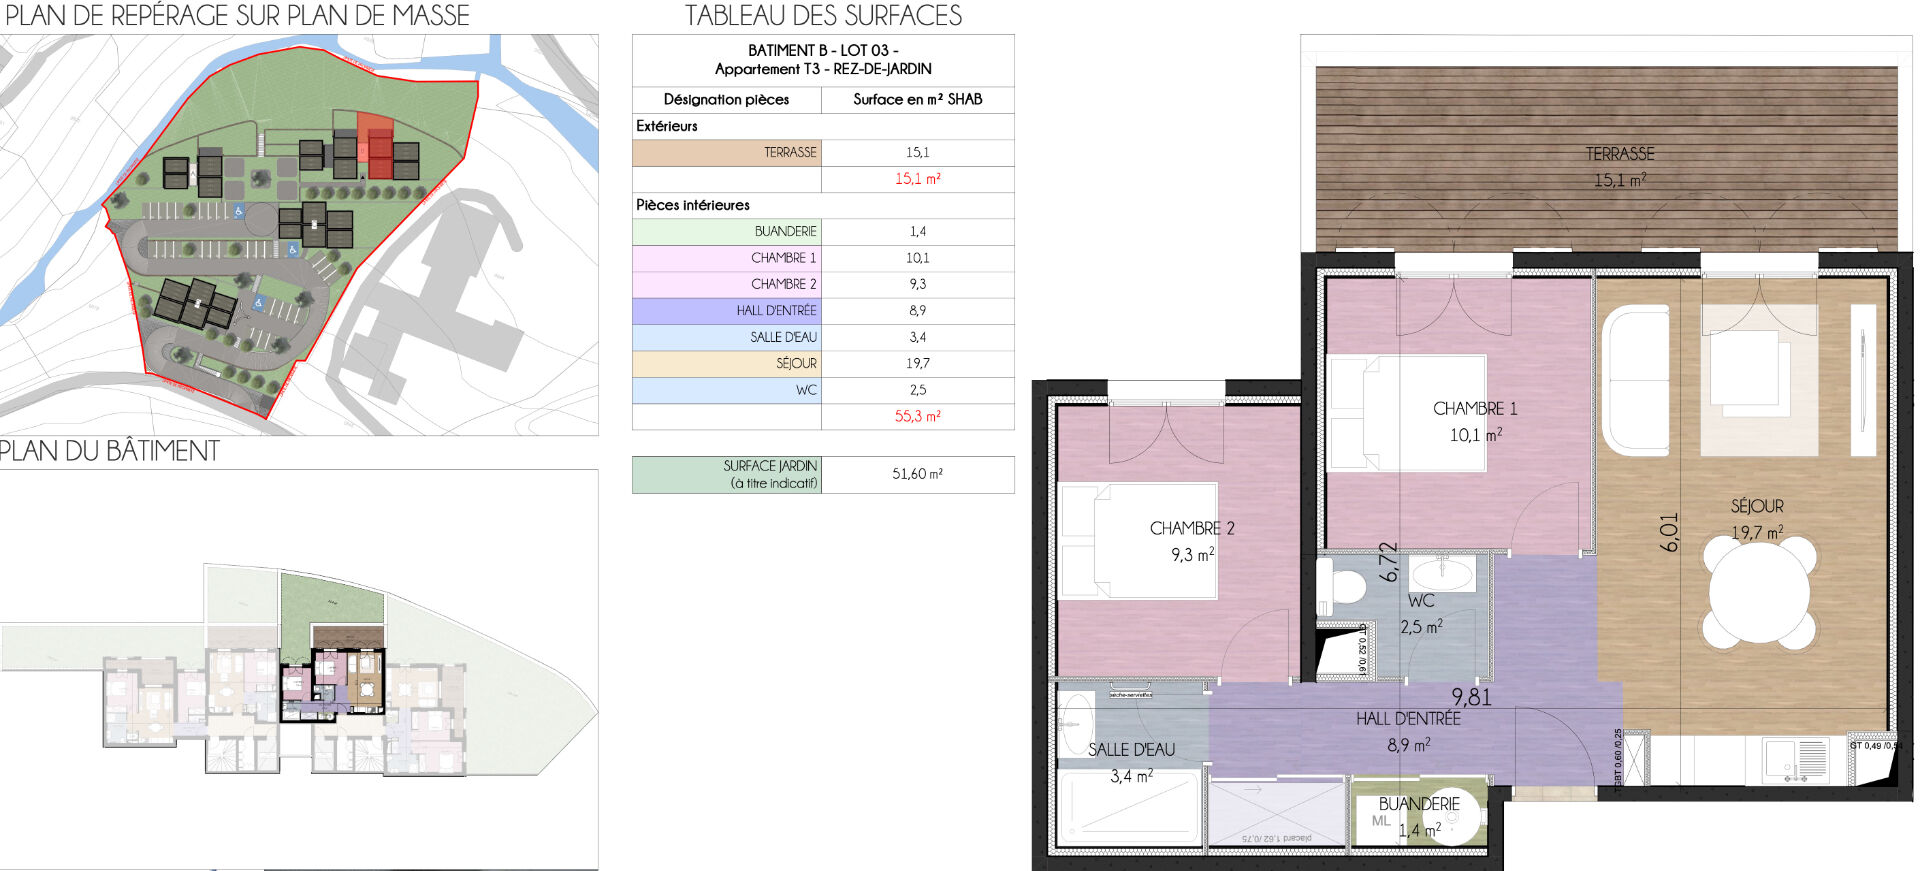
Task: Click the washbasin in the WC room
Action: pyautogui.click(x=1441, y=574)
